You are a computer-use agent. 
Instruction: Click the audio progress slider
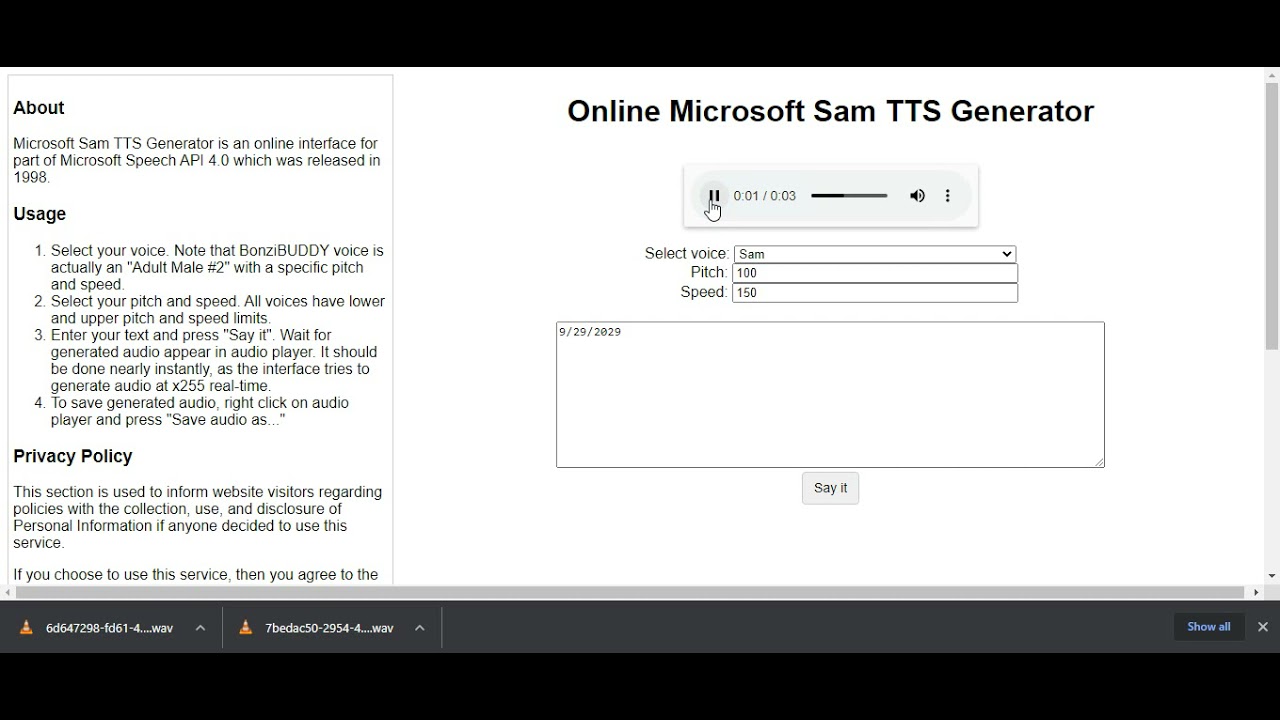pyautogui.click(x=849, y=196)
